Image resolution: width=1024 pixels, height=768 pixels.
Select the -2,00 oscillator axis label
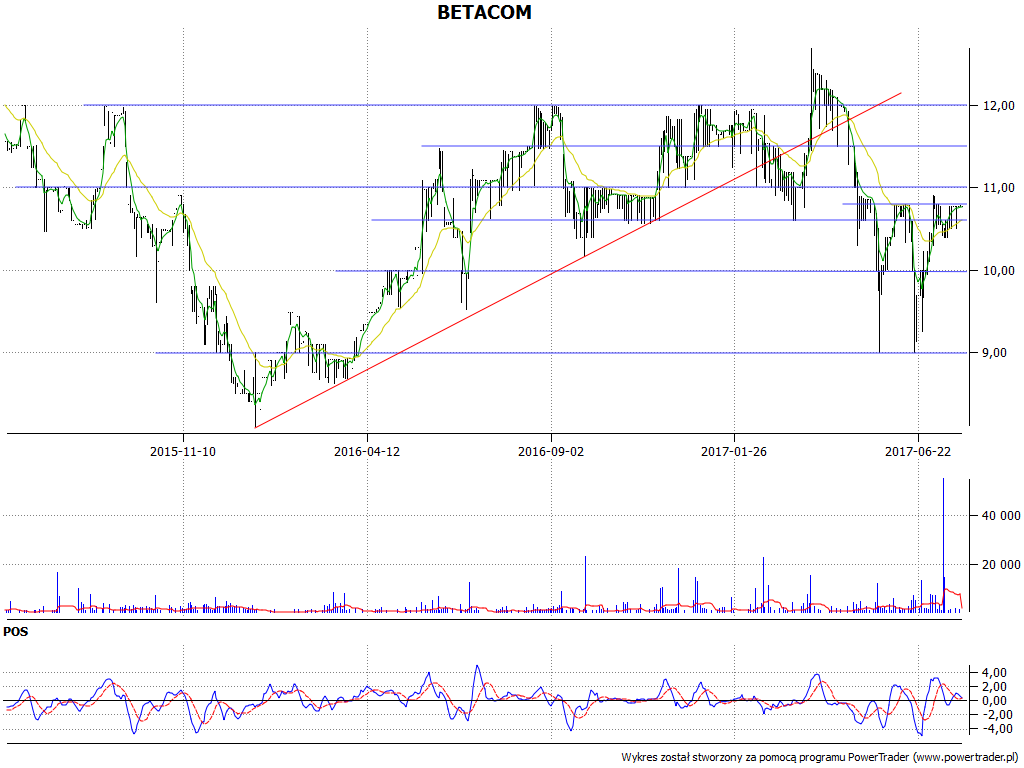coord(996,715)
